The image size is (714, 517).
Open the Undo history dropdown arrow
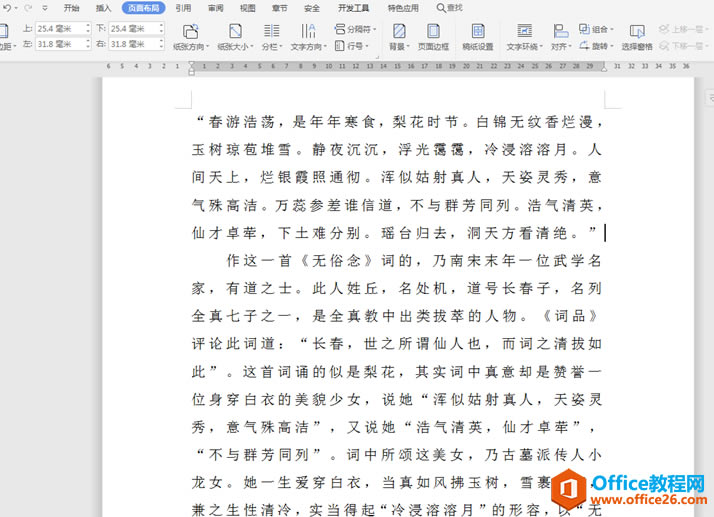16,8
